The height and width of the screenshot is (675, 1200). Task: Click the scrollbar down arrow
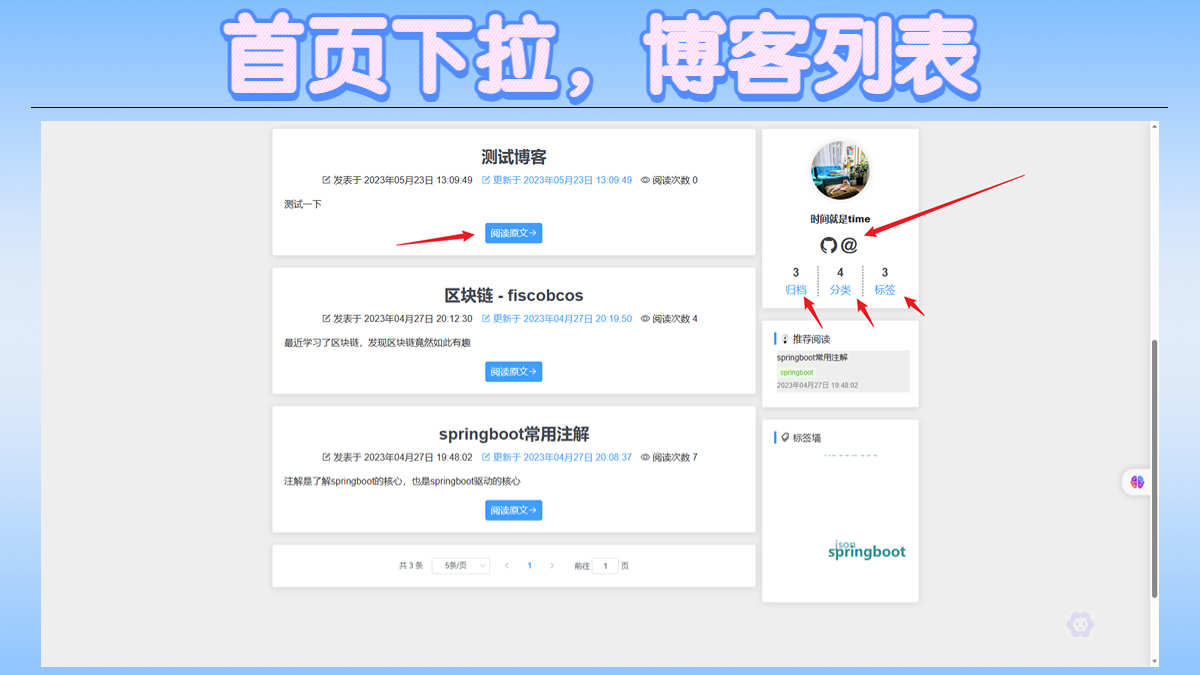1155,661
